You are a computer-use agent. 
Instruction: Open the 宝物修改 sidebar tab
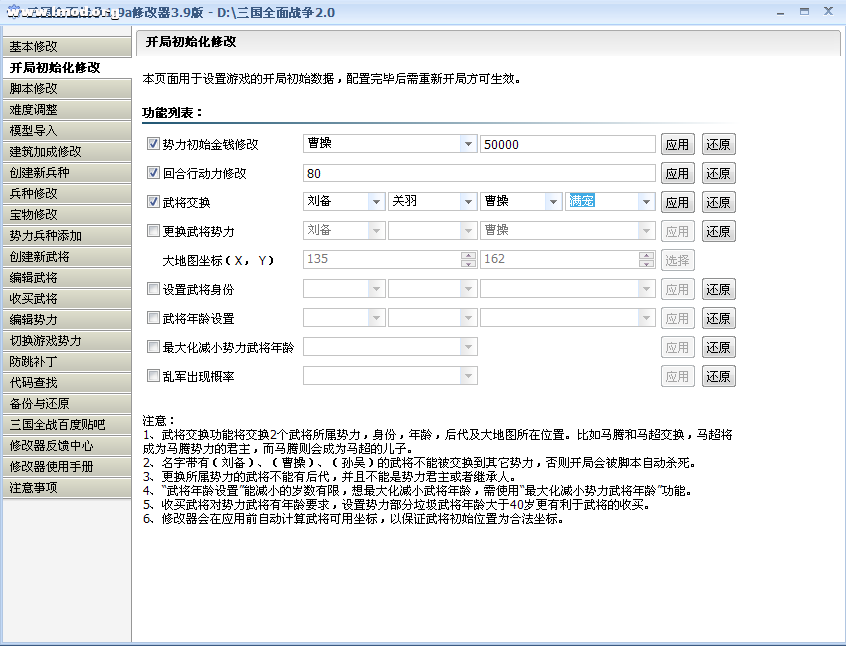coord(66,215)
